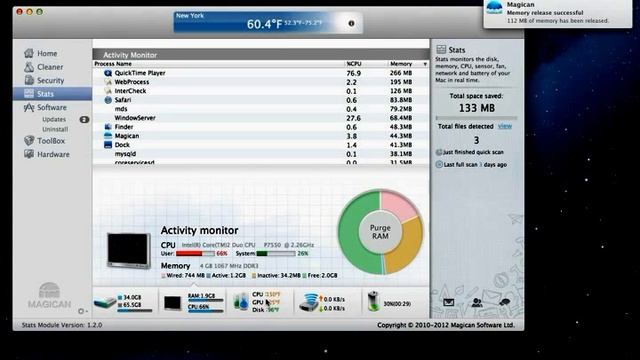Click the Dock icon in list

pyautogui.click(x=108, y=145)
